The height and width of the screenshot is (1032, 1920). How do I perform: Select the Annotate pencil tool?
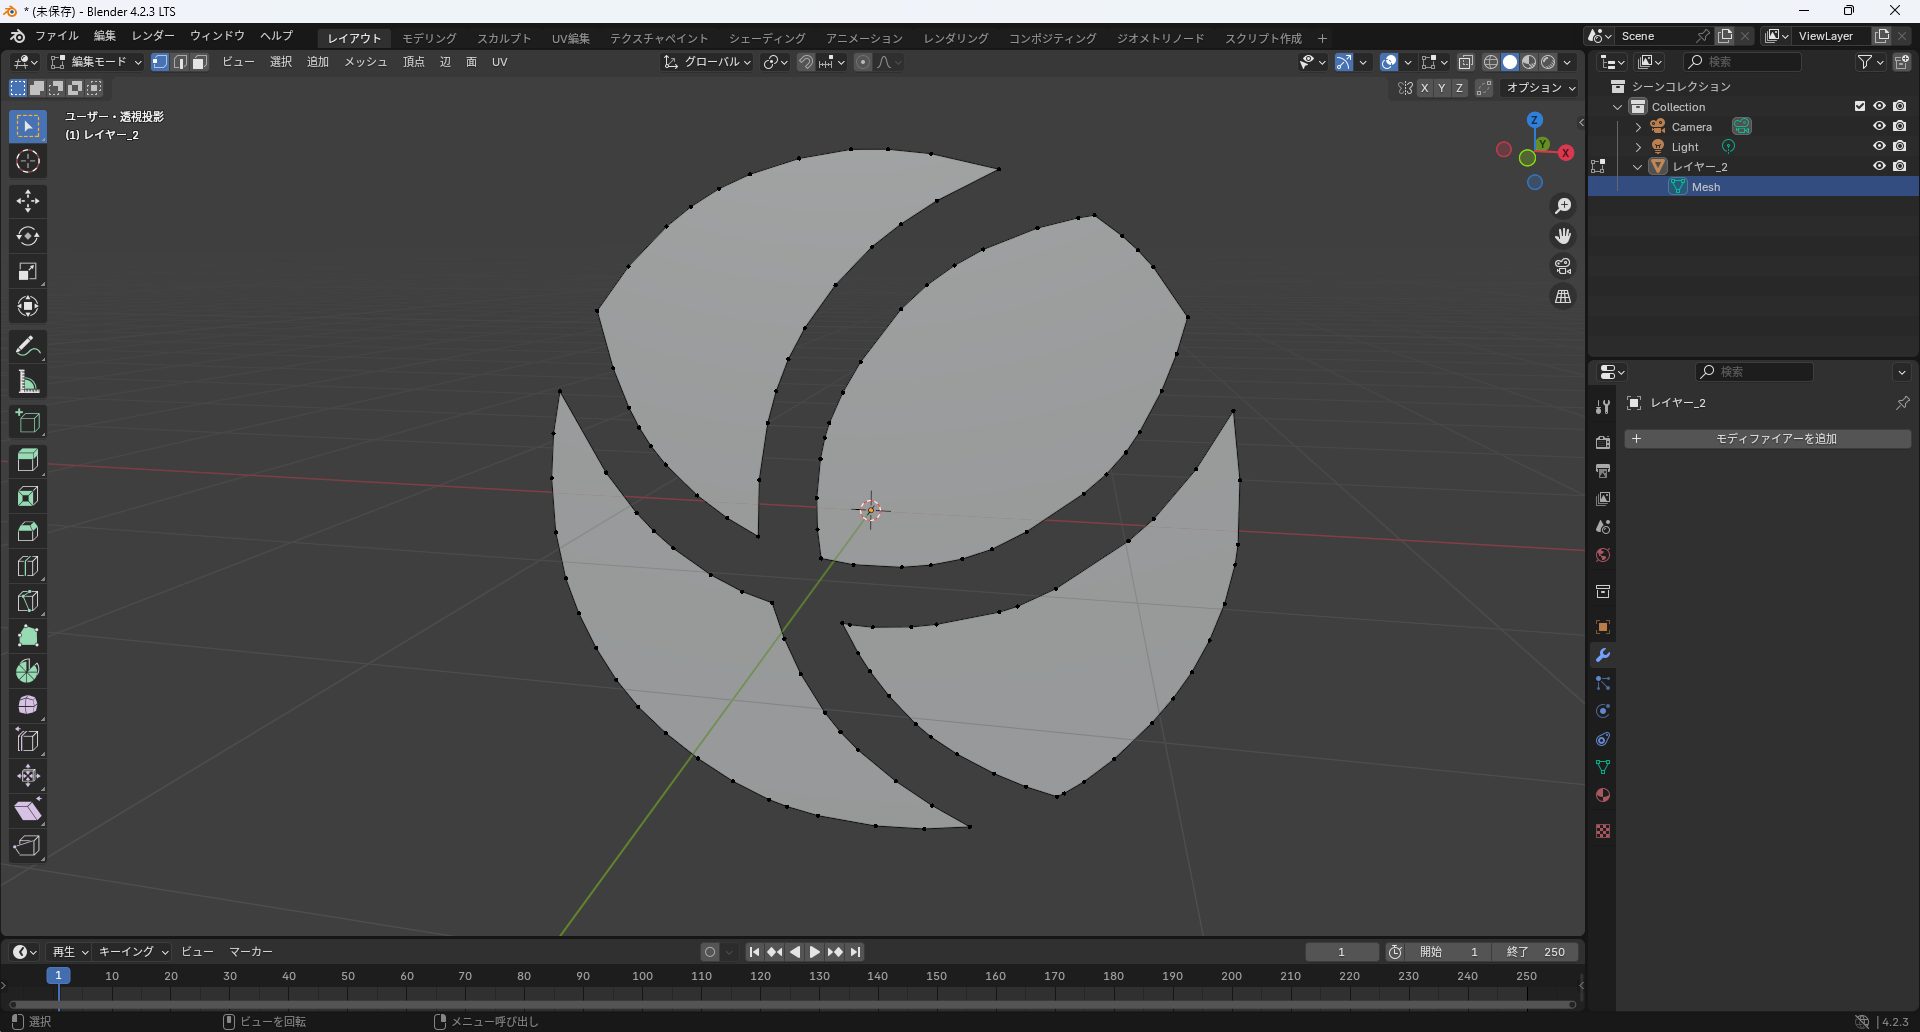click(28, 347)
